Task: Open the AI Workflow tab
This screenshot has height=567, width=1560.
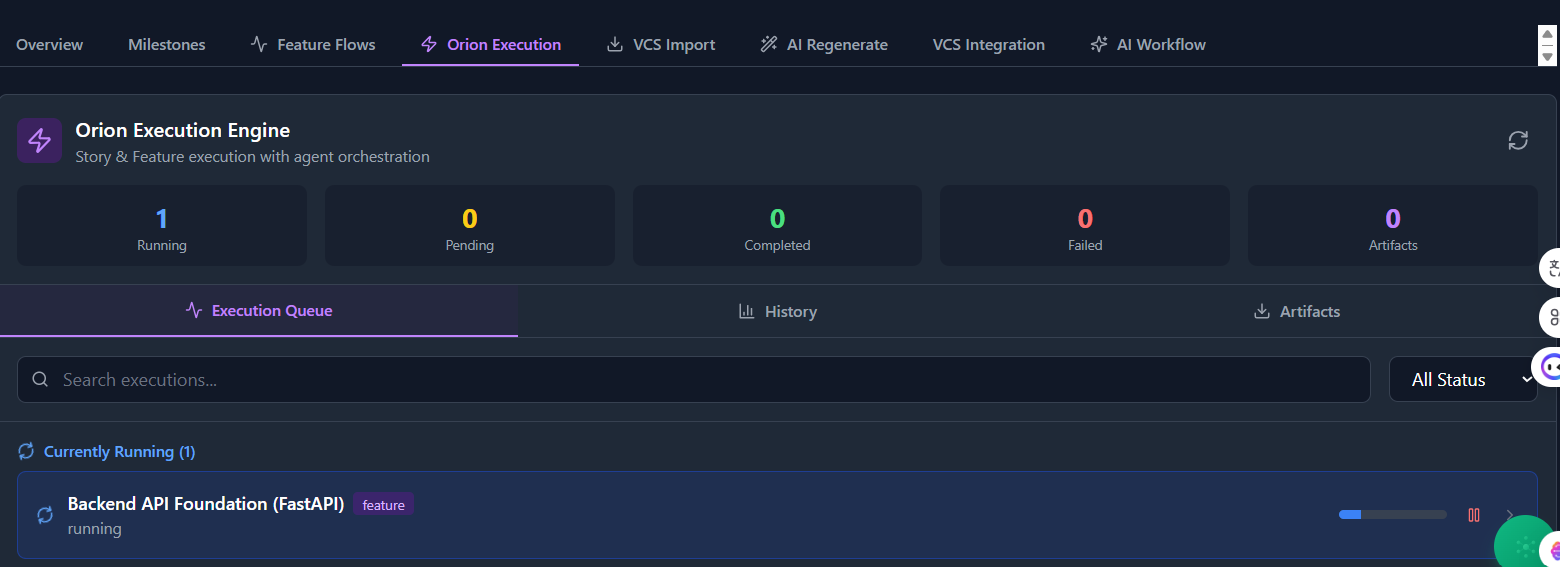Action: [1148, 45]
